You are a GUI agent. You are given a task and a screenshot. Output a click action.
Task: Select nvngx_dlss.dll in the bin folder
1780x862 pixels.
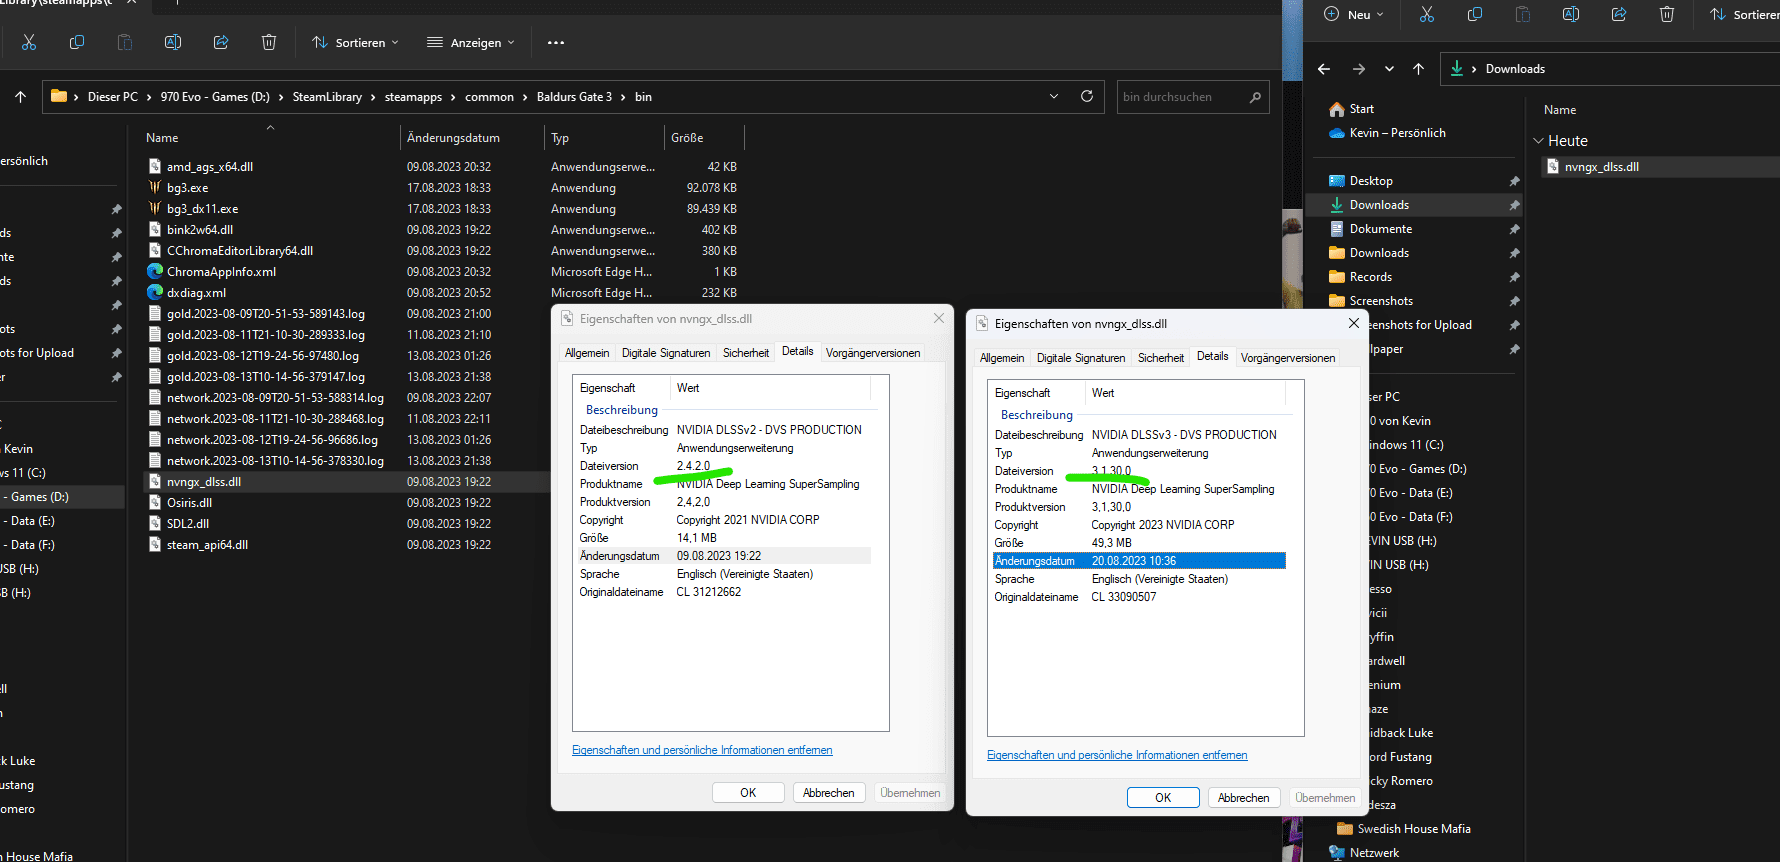tap(203, 482)
